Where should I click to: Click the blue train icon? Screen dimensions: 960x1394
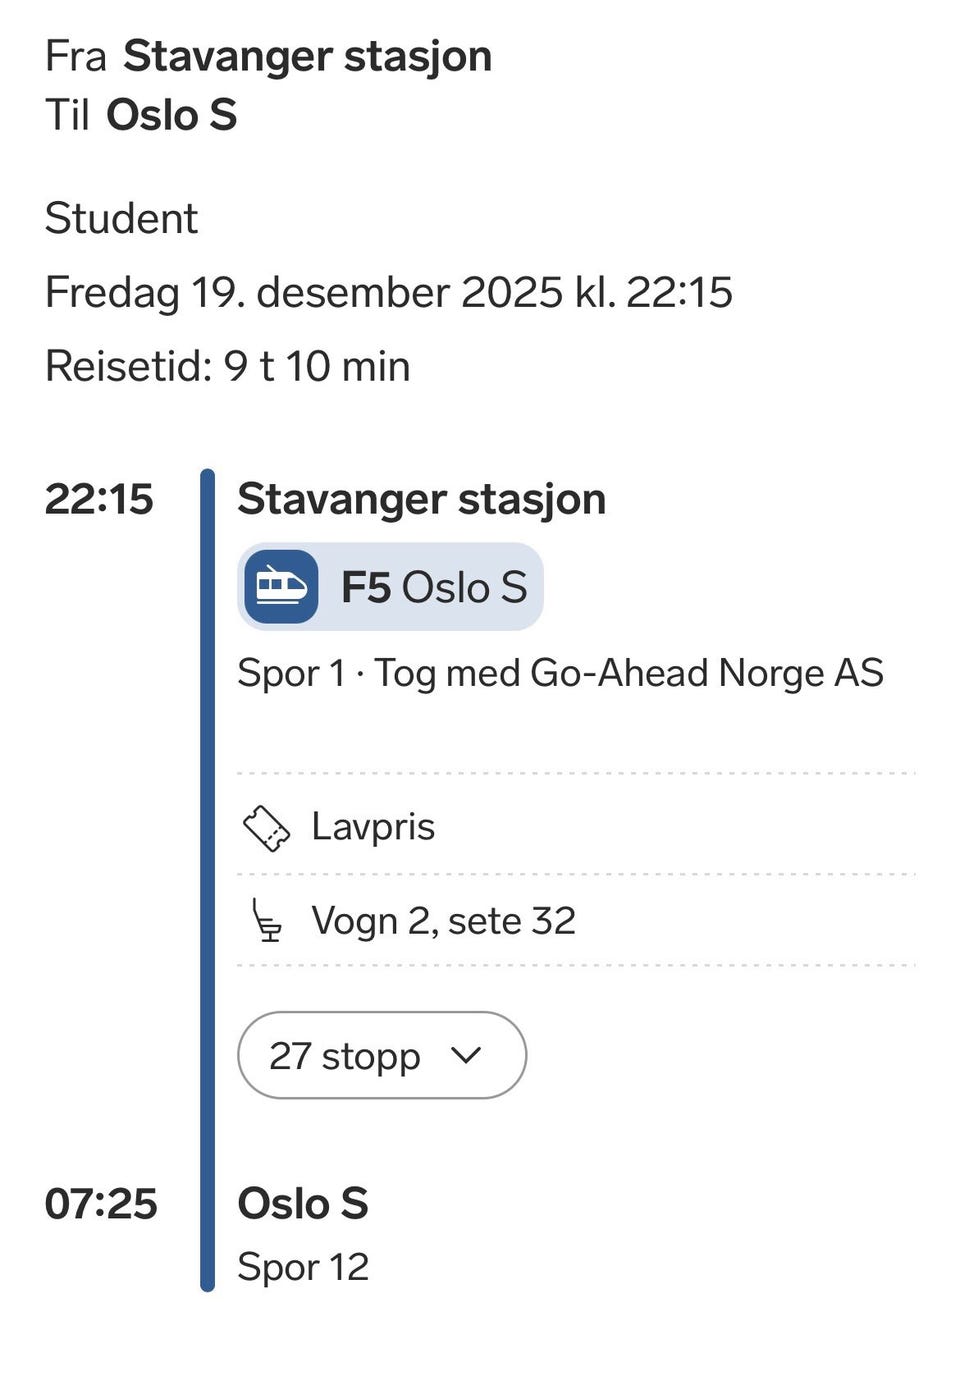281,587
